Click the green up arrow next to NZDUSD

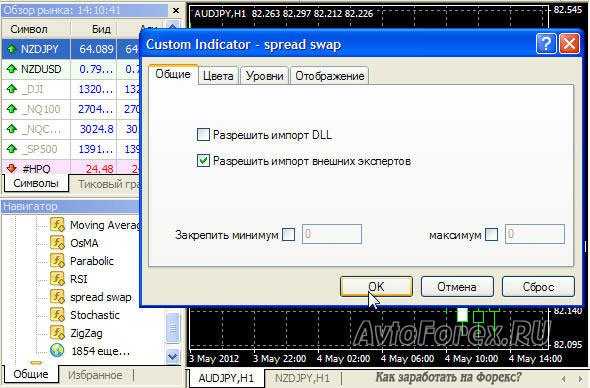point(12,69)
